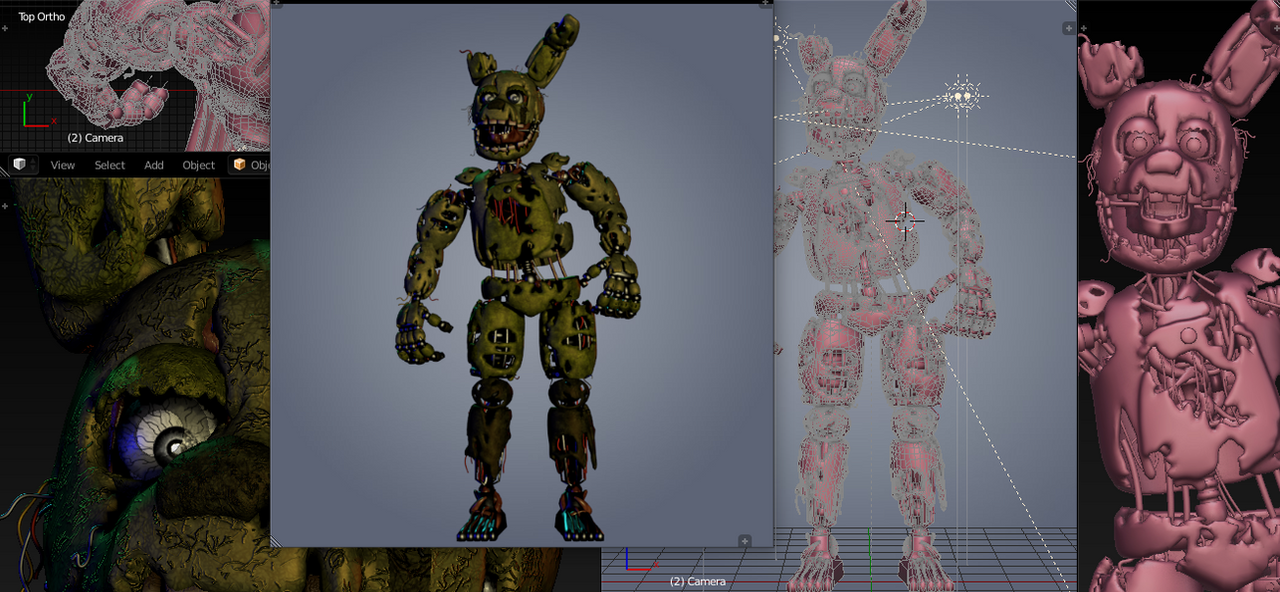1280x592 pixels.
Task: Click the 3D cursor crosshair in wireframe viewport
Action: [905, 220]
